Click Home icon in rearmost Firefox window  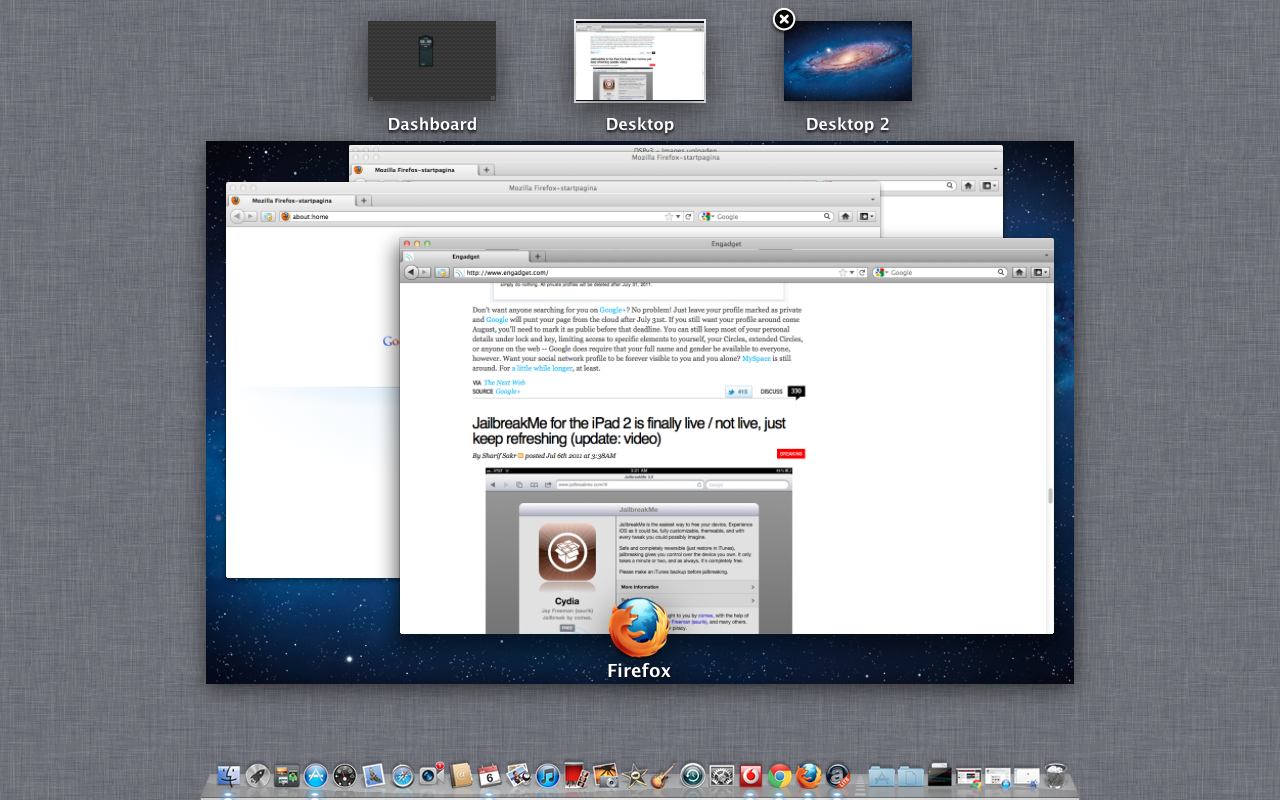(968, 185)
